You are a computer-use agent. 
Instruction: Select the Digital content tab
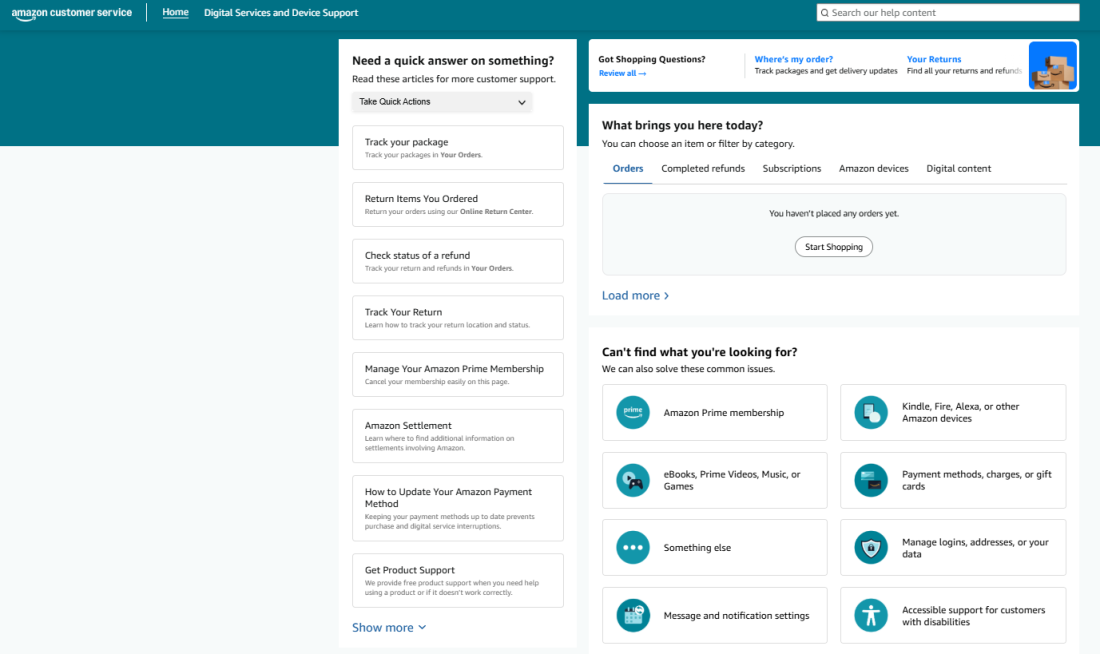click(x=958, y=168)
